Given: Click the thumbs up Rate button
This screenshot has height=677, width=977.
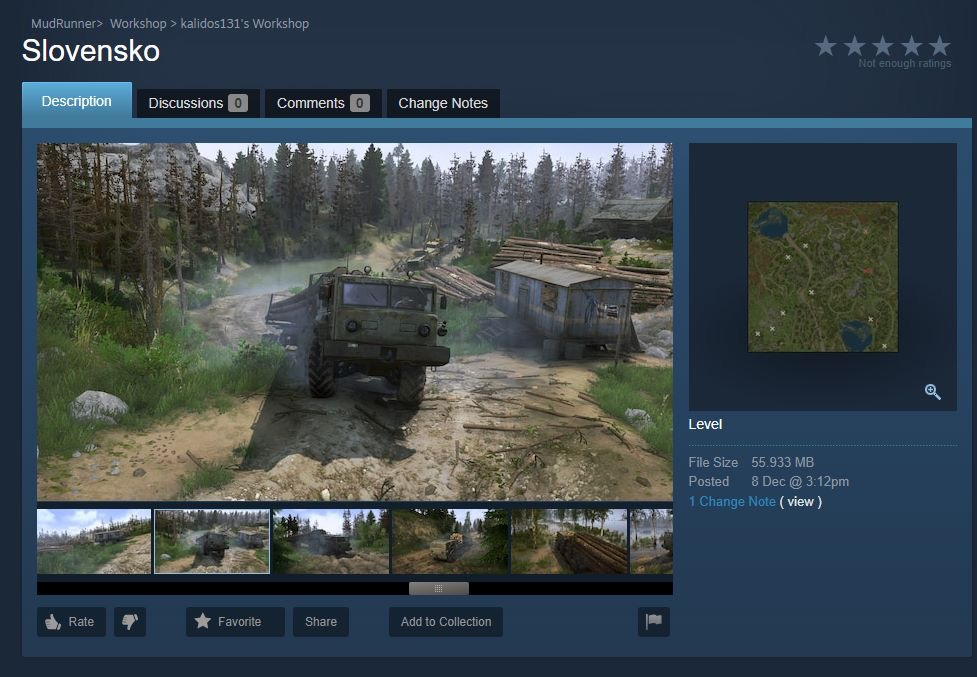Looking at the screenshot, I should coord(71,622).
